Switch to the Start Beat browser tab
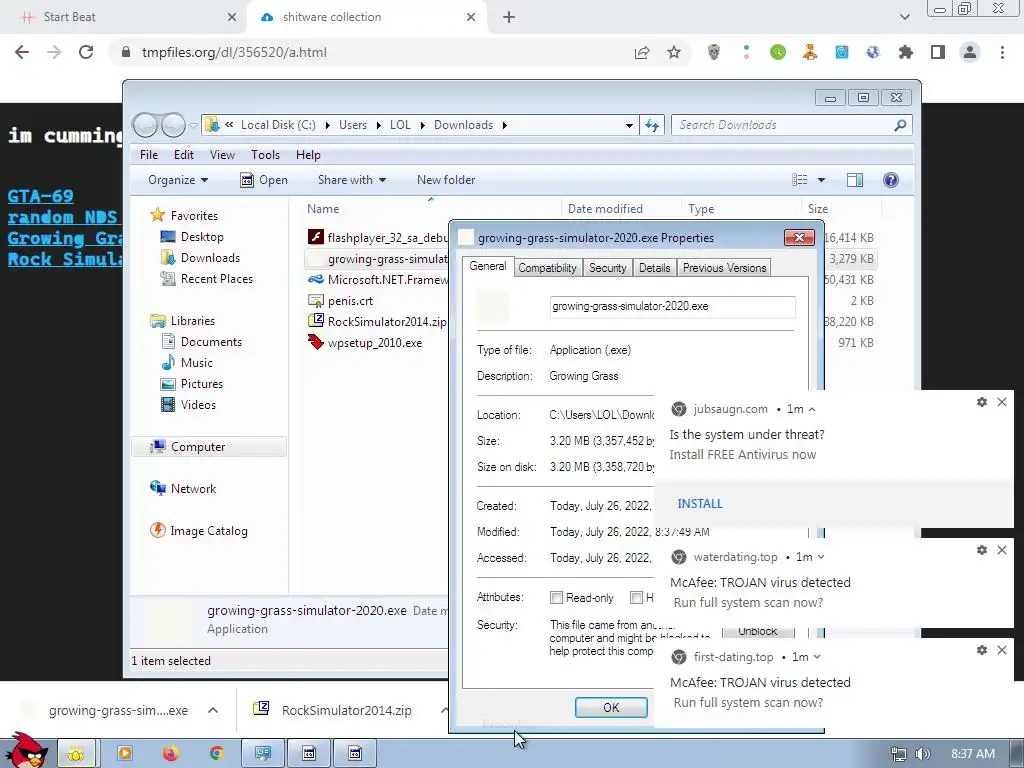1024x768 pixels. pos(124,17)
